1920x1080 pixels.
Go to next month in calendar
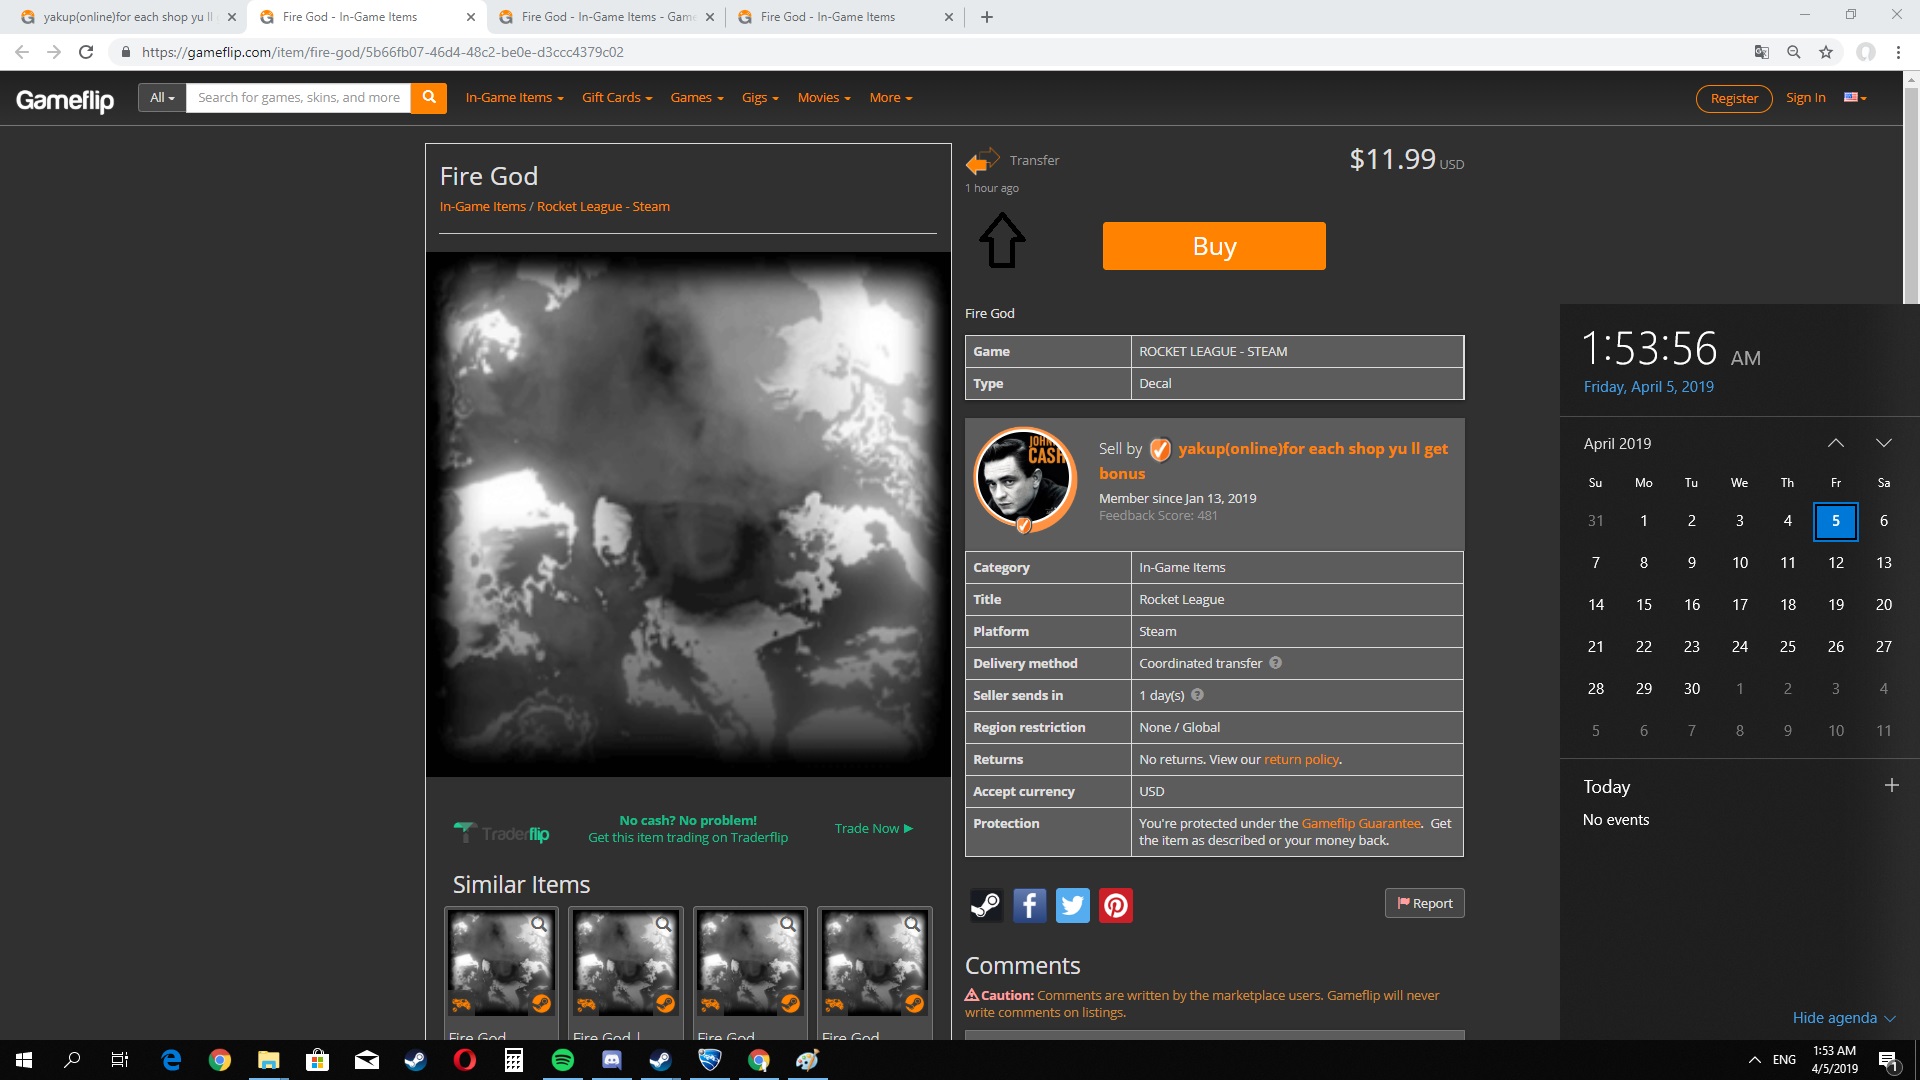[x=1883, y=443]
